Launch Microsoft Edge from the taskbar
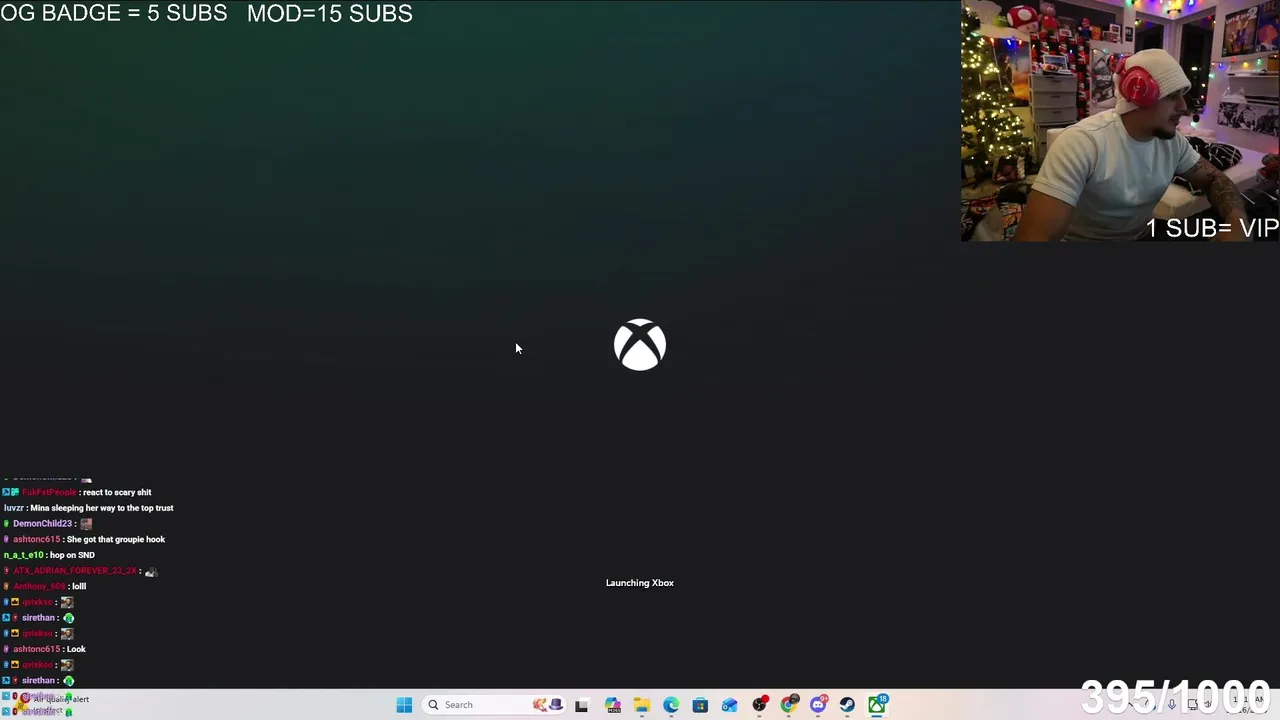Screen dimensions: 1280x720 (x=671, y=705)
